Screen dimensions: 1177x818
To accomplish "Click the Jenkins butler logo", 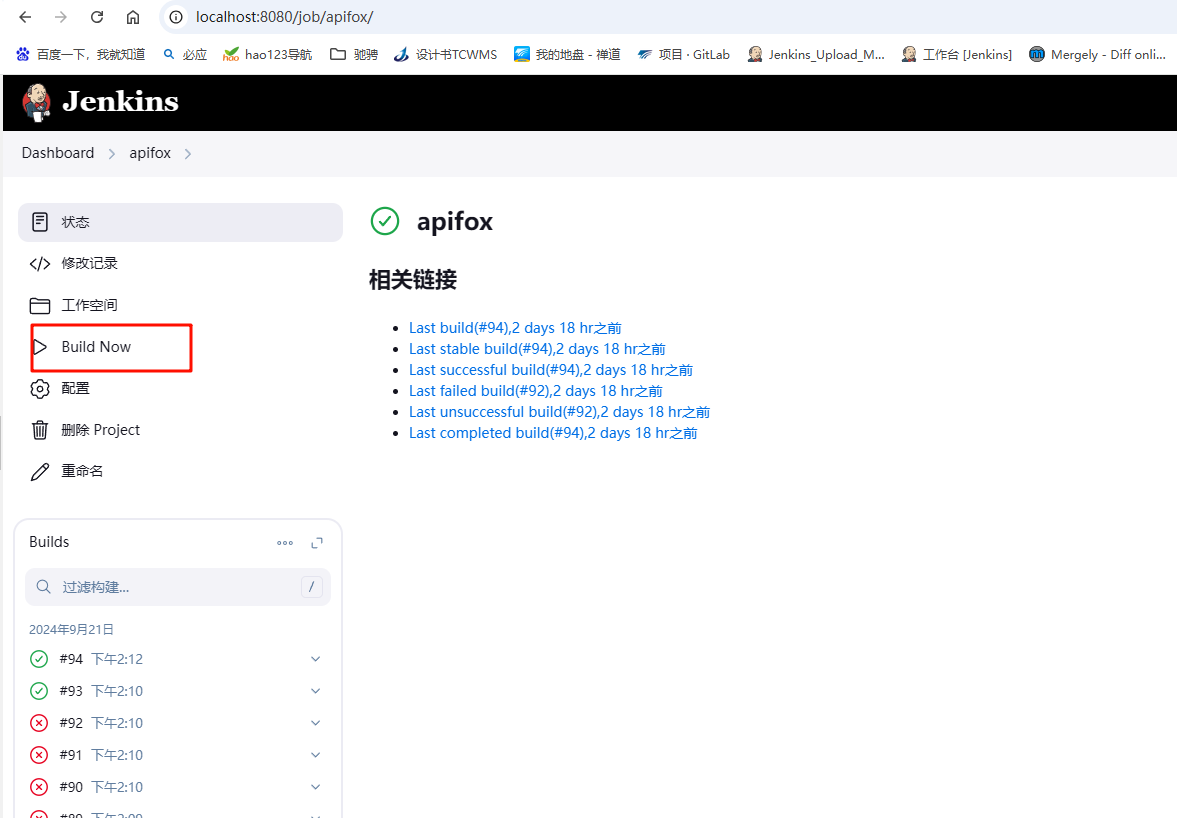I will point(36,102).
